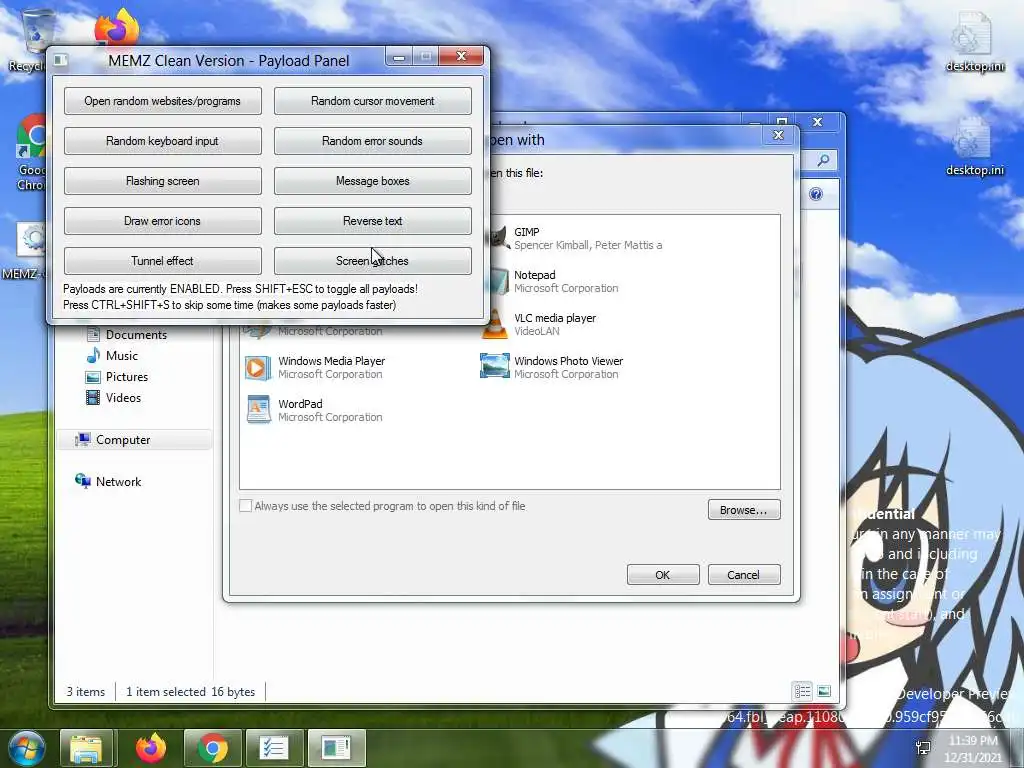Switch Explorer to details view icon

tap(803, 691)
